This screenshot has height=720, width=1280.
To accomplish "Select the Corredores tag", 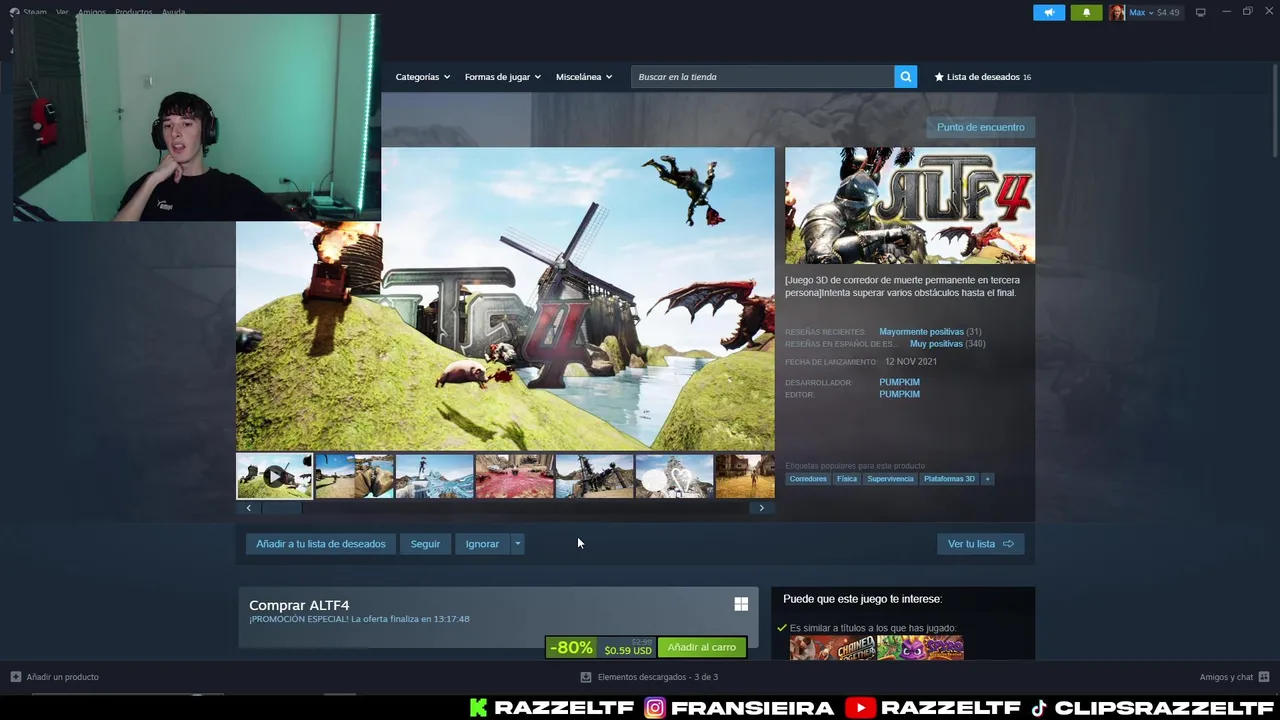I will (x=808, y=479).
